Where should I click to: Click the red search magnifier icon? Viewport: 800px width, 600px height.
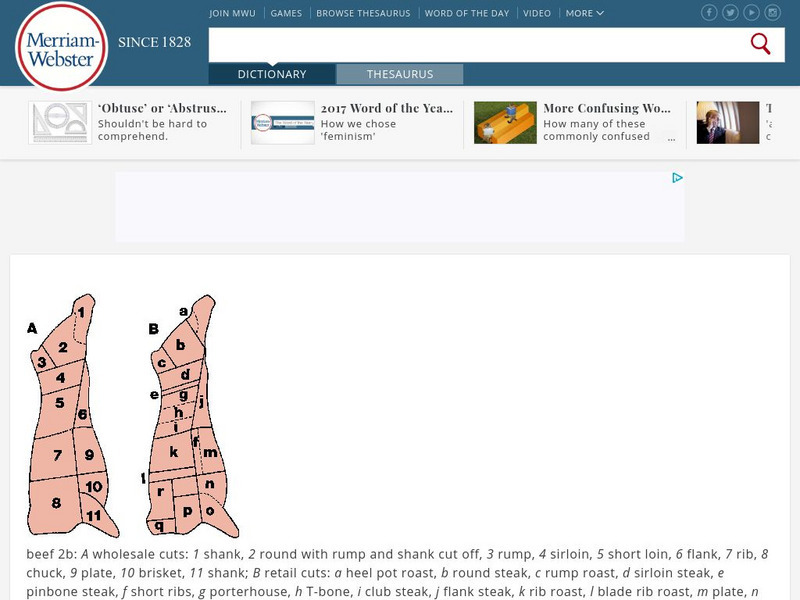pos(760,44)
